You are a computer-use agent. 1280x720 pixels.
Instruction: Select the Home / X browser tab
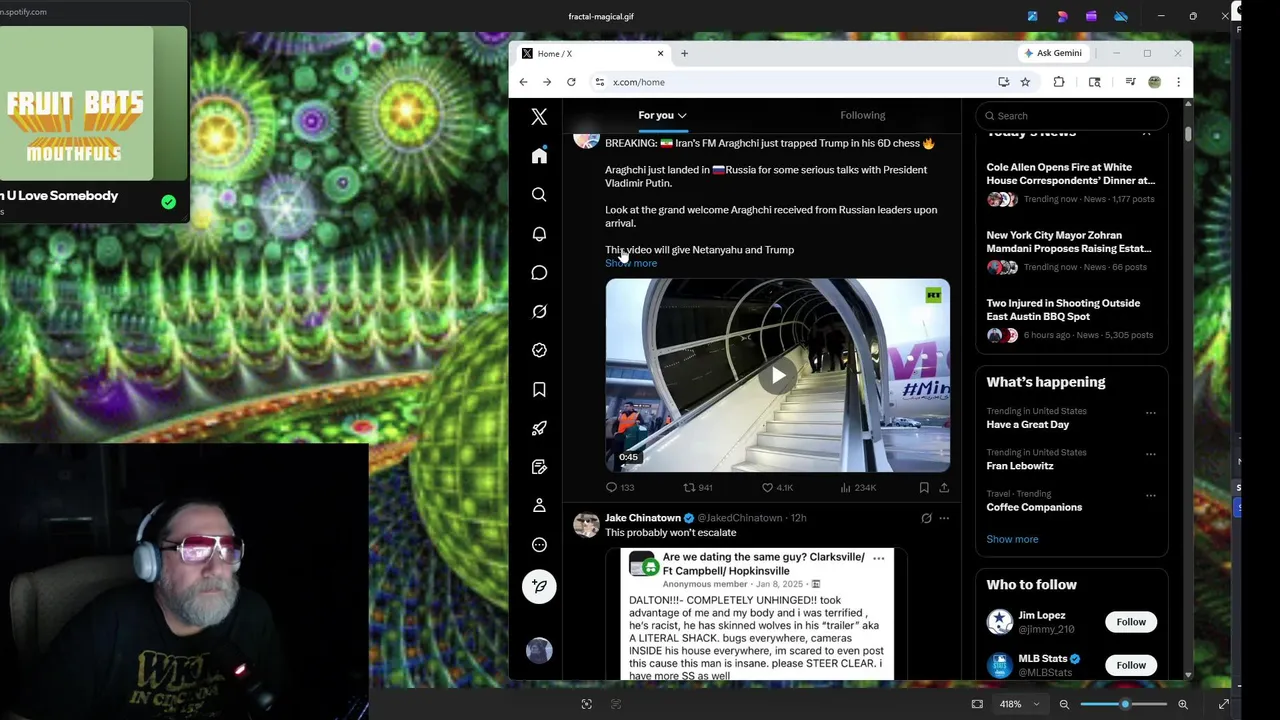tap(592, 53)
